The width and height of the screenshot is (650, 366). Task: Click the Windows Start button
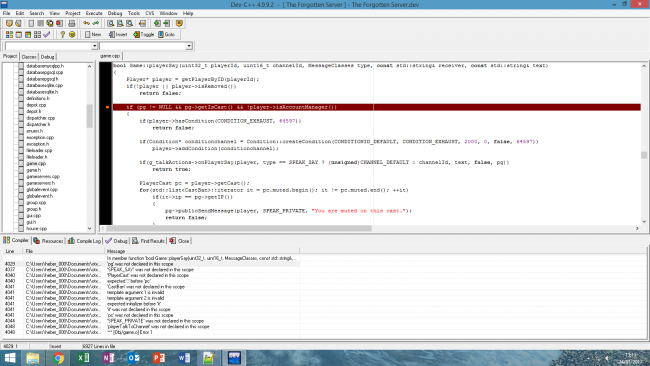point(10,358)
